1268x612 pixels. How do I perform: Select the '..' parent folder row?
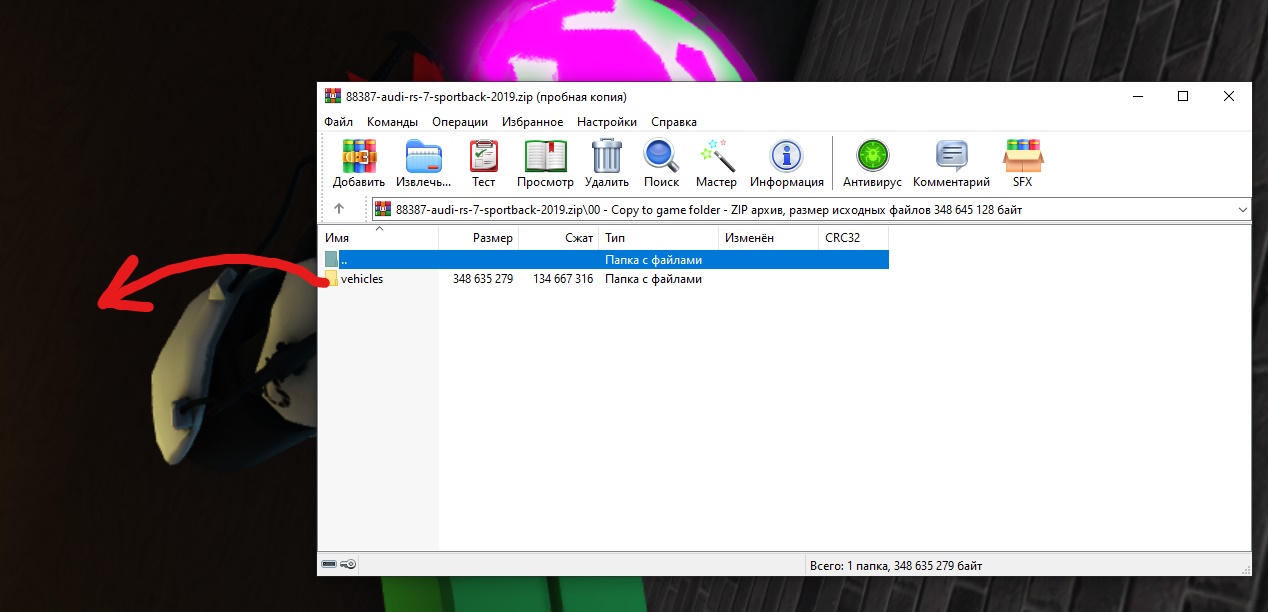pos(605,259)
